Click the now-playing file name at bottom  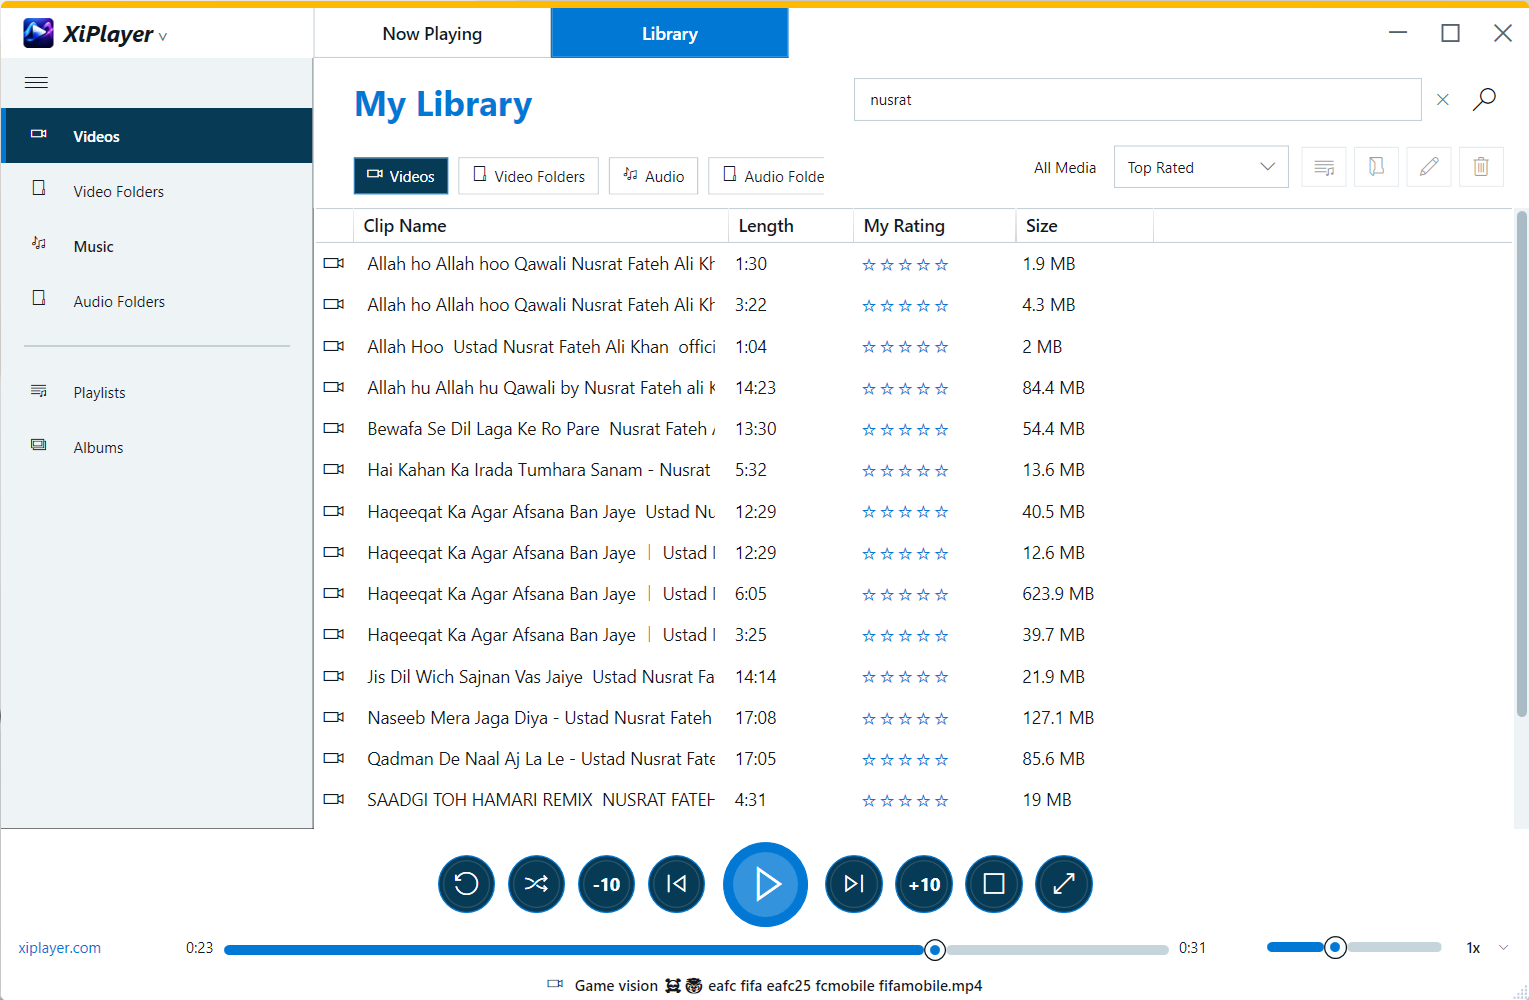[778, 986]
